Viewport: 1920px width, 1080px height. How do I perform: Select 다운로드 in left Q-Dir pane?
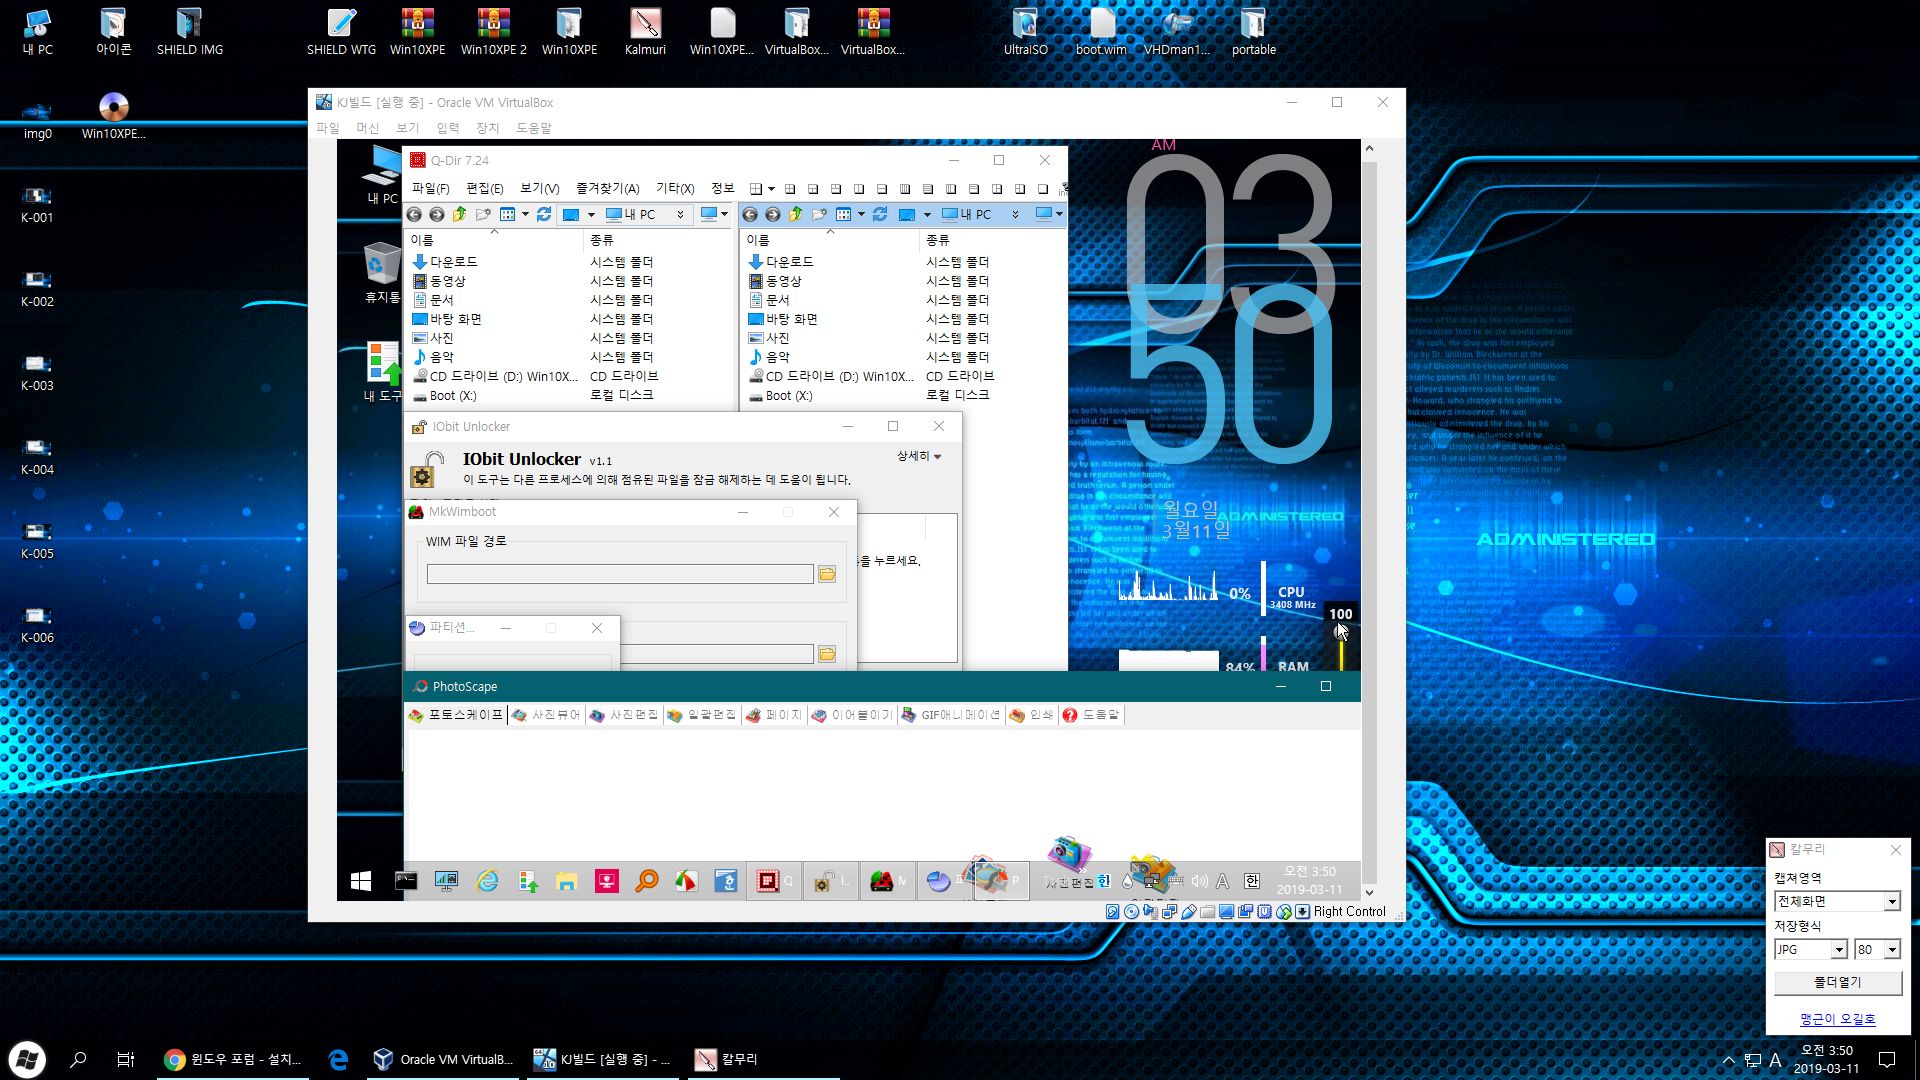click(444, 262)
